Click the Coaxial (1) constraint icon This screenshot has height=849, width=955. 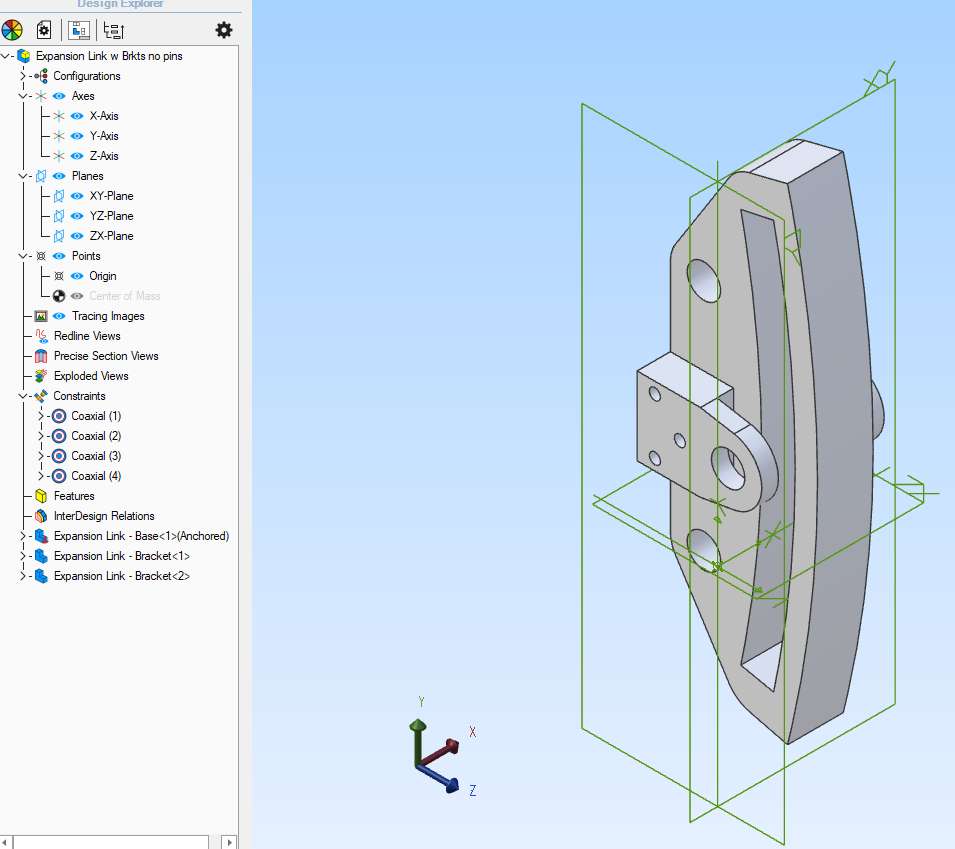click(x=59, y=416)
